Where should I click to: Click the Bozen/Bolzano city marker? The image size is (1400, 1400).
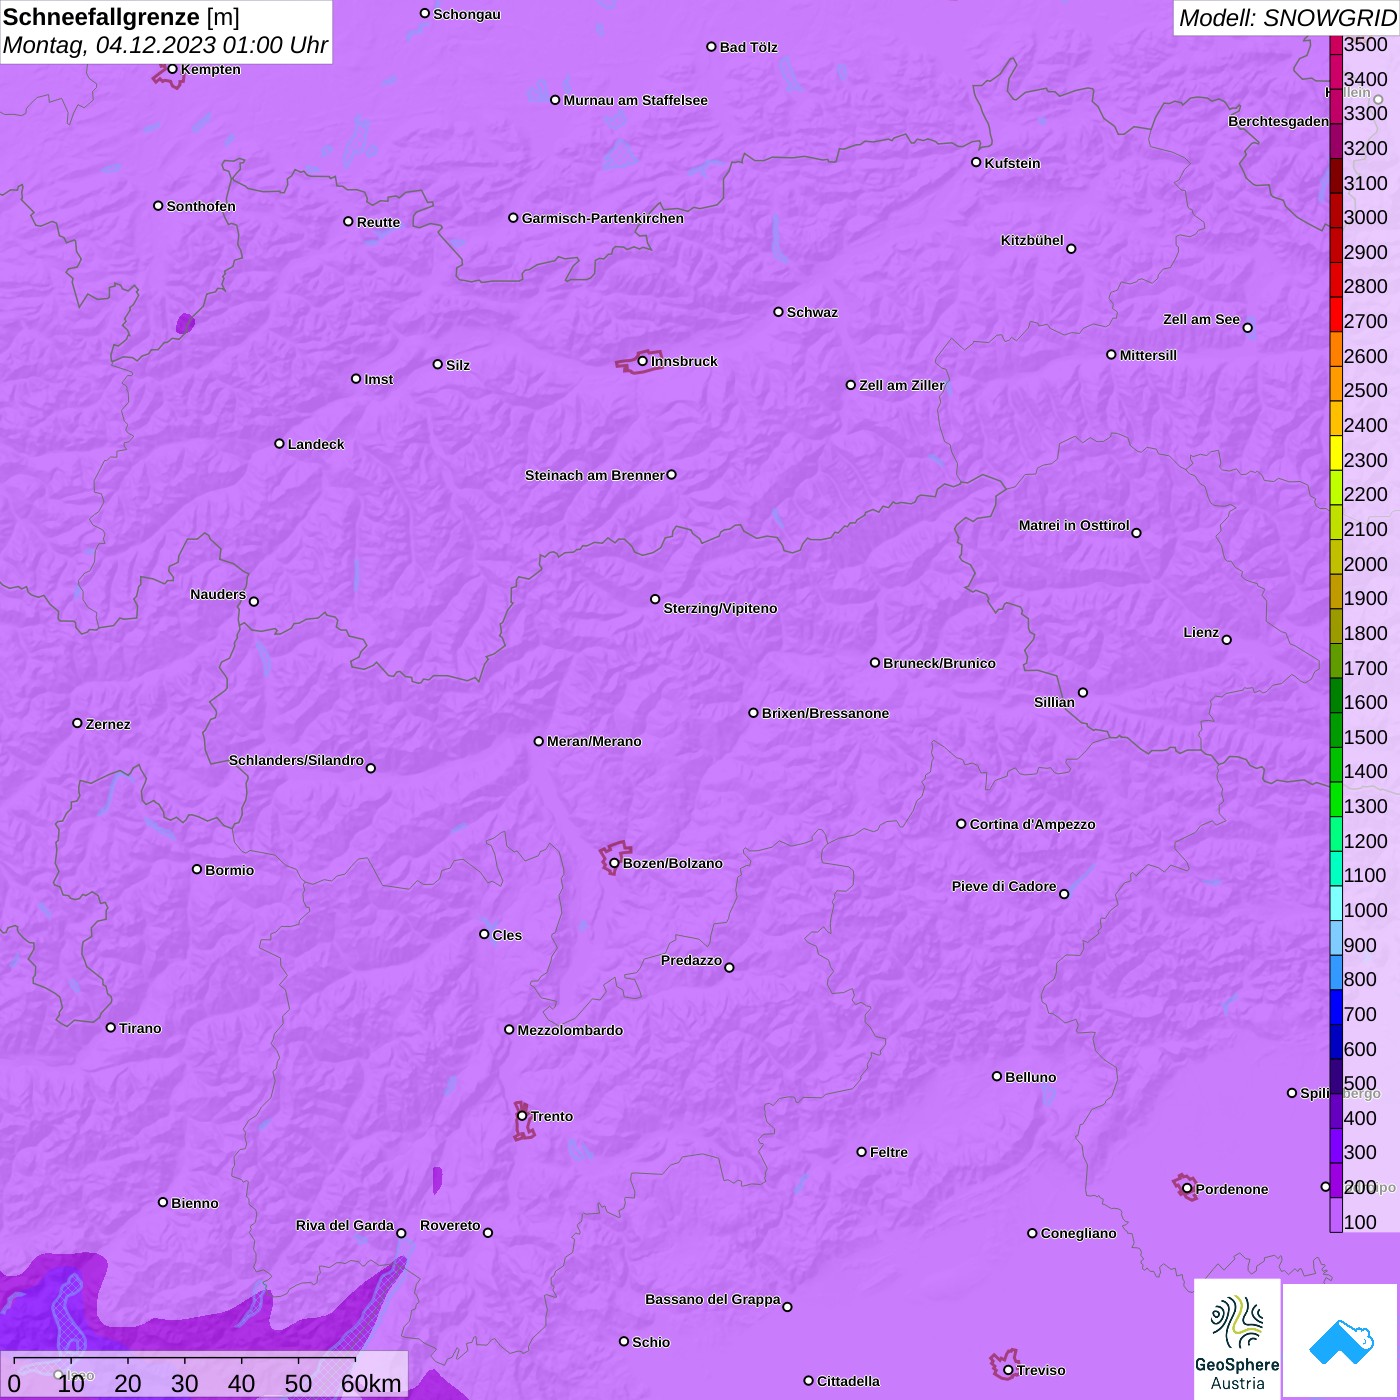(x=614, y=863)
